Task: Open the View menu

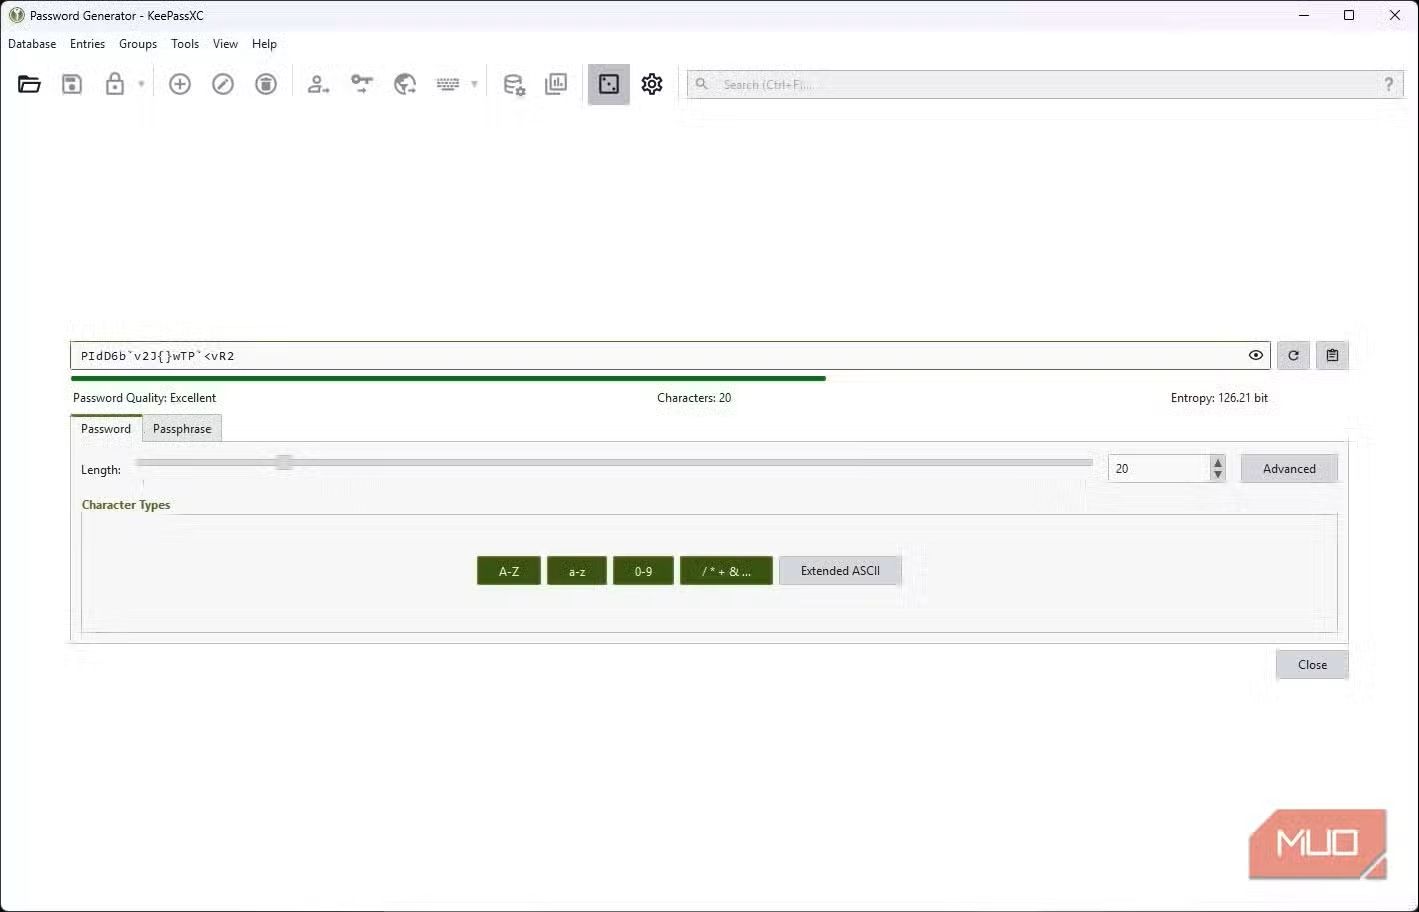Action: [x=226, y=44]
